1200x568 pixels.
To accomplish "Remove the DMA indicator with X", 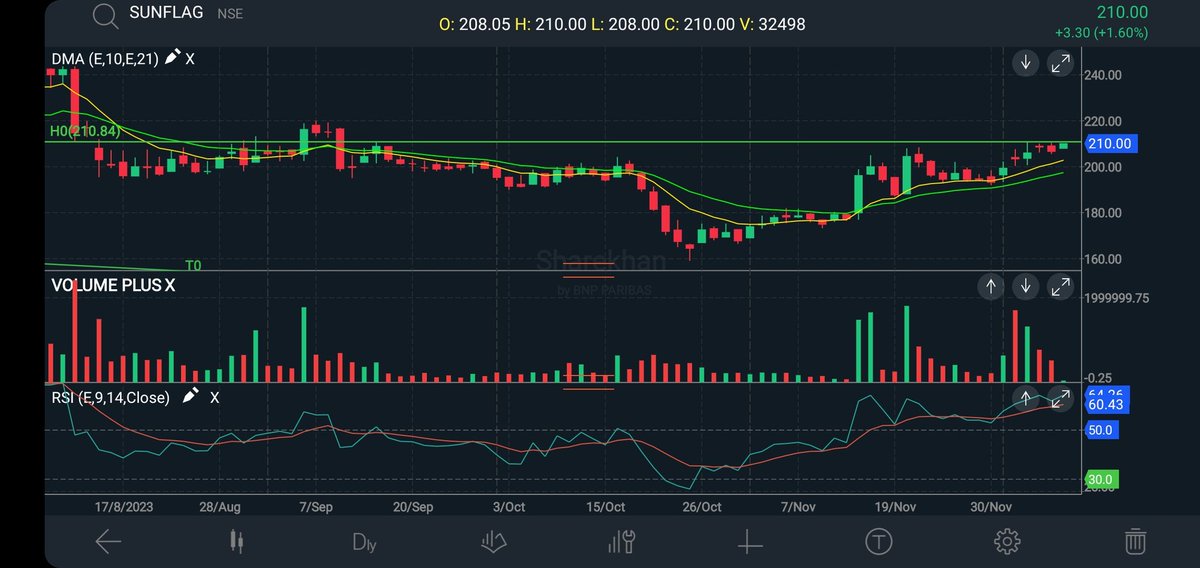I will [190, 59].
